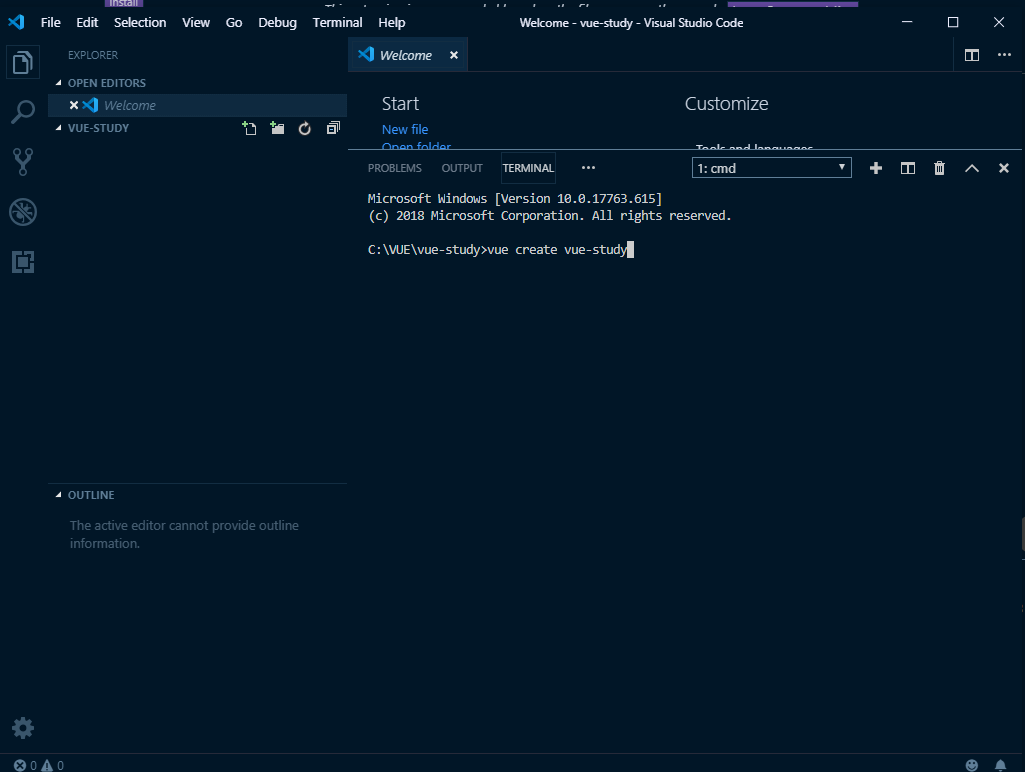Viewport: 1025px width, 772px height.
Task: Close the Welcome editor tab
Action: coord(454,56)
